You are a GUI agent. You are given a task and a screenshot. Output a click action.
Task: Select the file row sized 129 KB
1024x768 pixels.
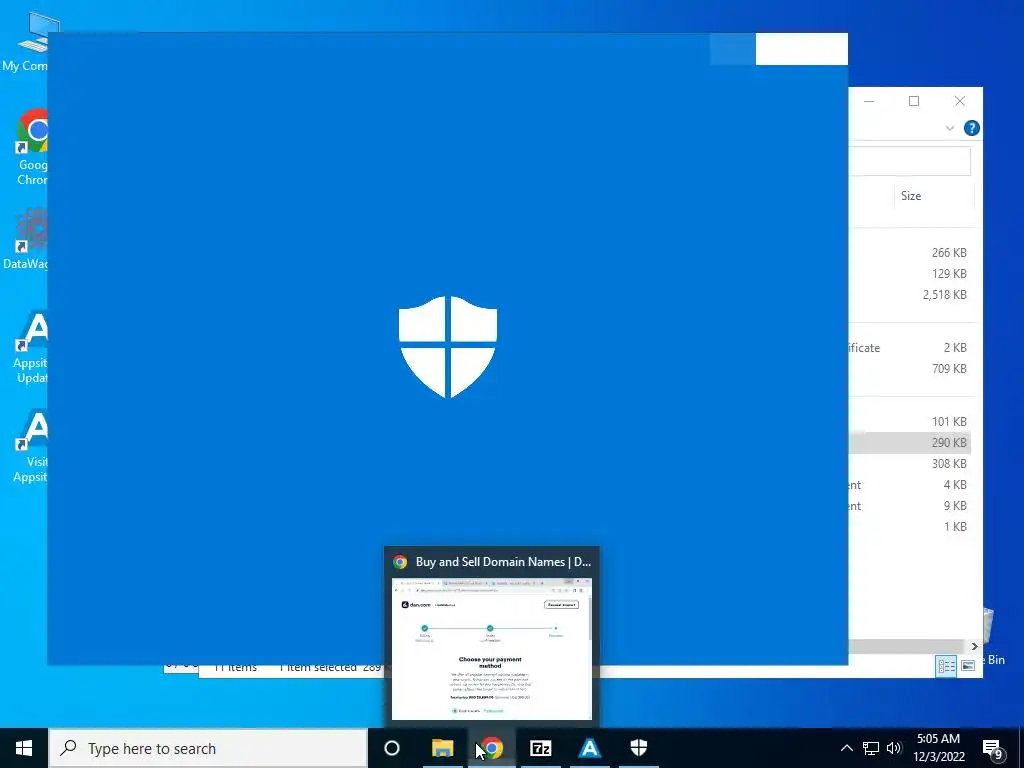(909, 274)
